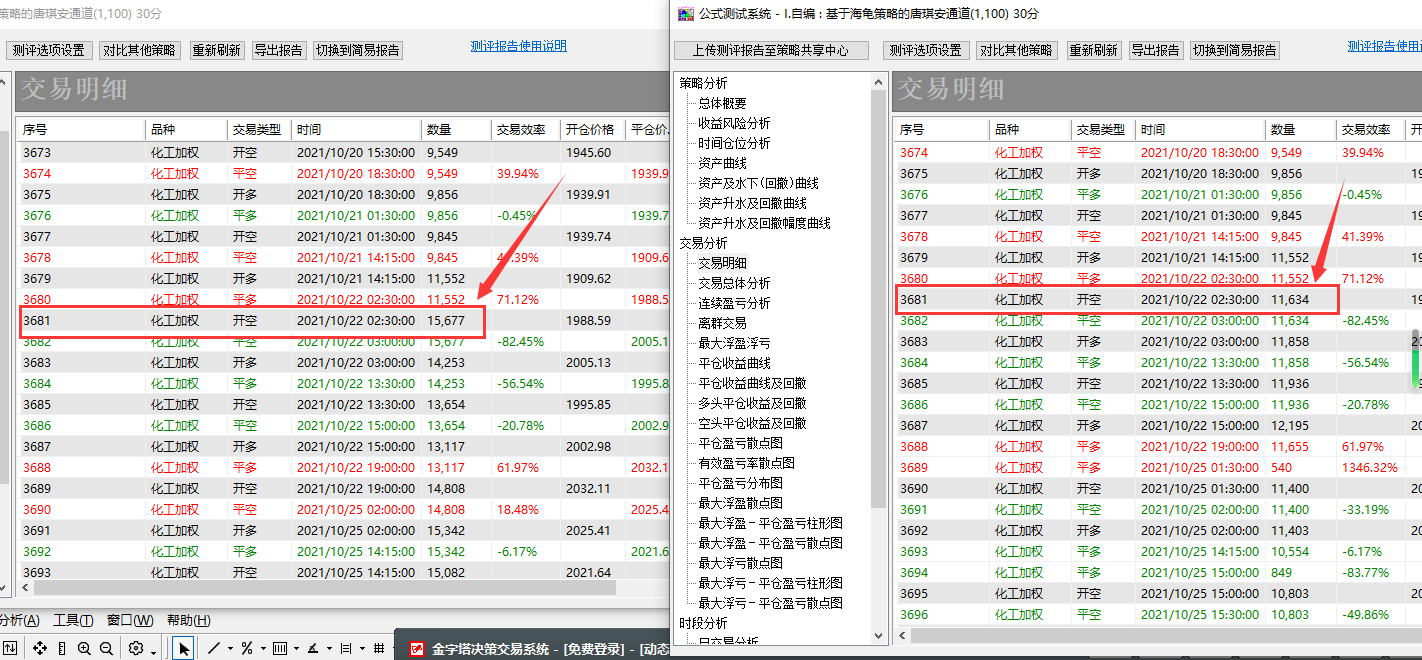
Task: Select the align lines drawing tool
Action: [x=346, y=648]
